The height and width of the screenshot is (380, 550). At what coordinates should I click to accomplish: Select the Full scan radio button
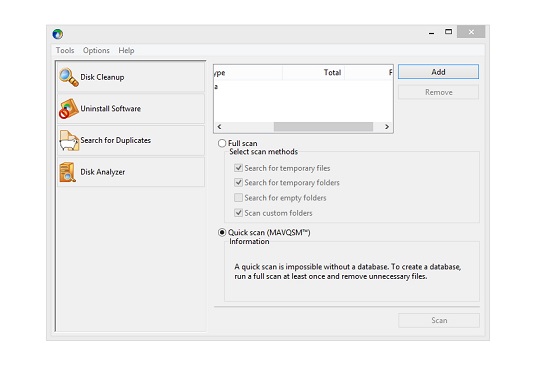[222, 143]
